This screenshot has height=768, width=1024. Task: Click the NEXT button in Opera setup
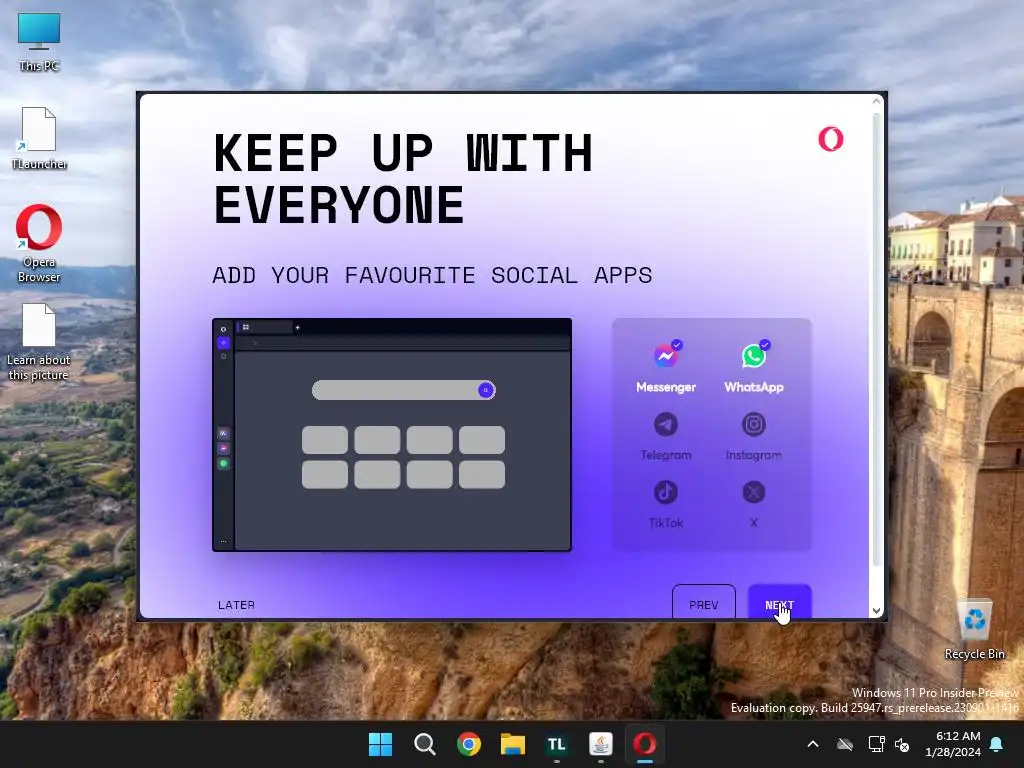coord(780,603)
